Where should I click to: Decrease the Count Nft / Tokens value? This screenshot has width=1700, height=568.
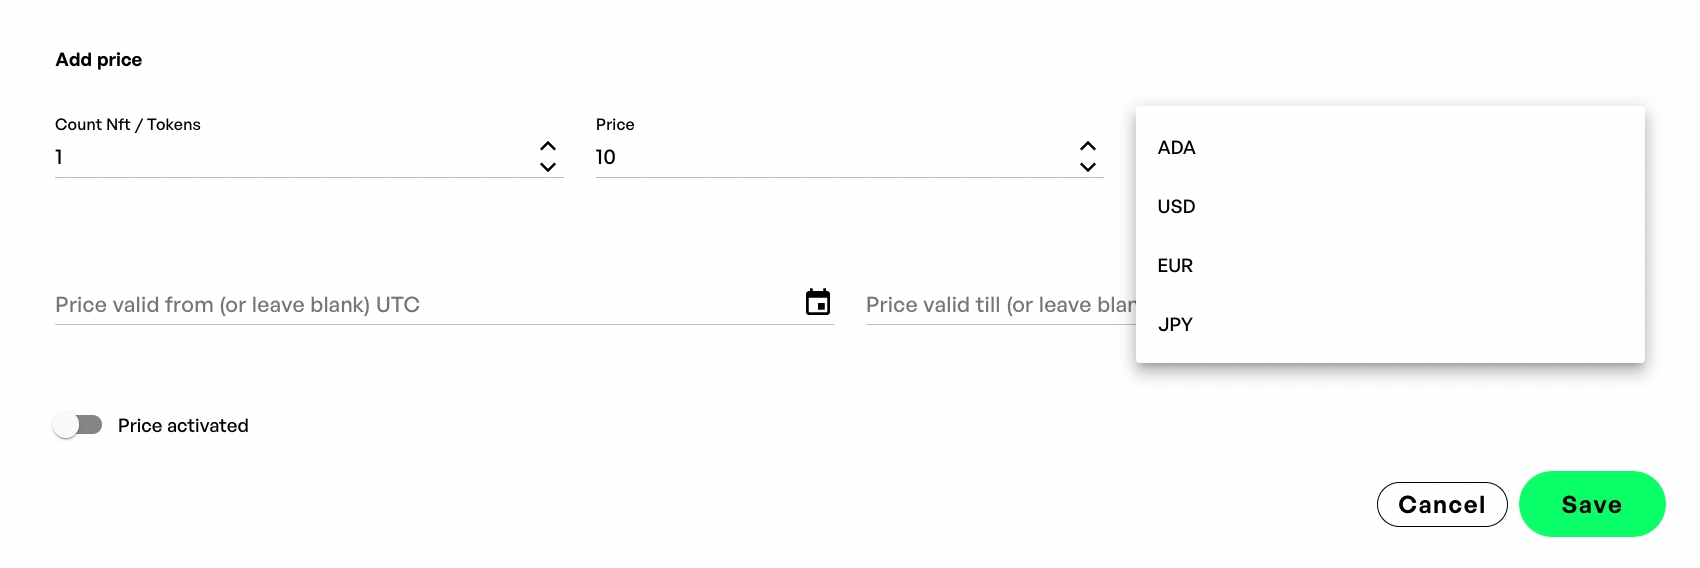click(548, 167)
